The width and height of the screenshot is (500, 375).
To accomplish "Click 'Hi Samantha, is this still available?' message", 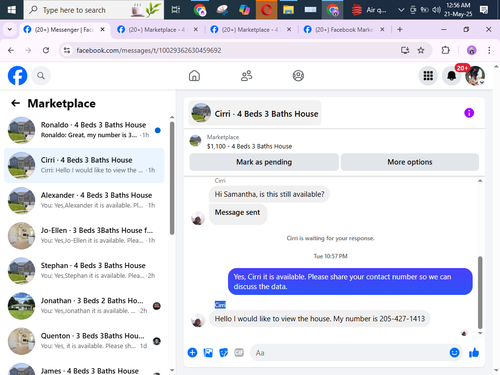I will [x=269, y=194].
